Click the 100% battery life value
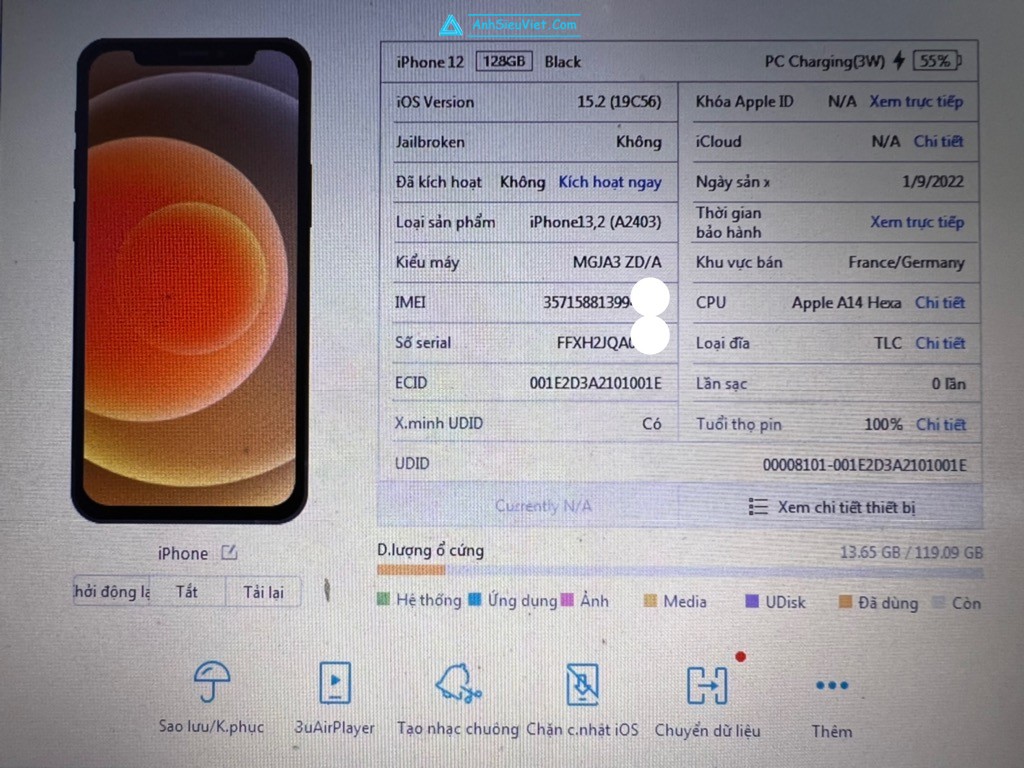 tap(883, 424)
